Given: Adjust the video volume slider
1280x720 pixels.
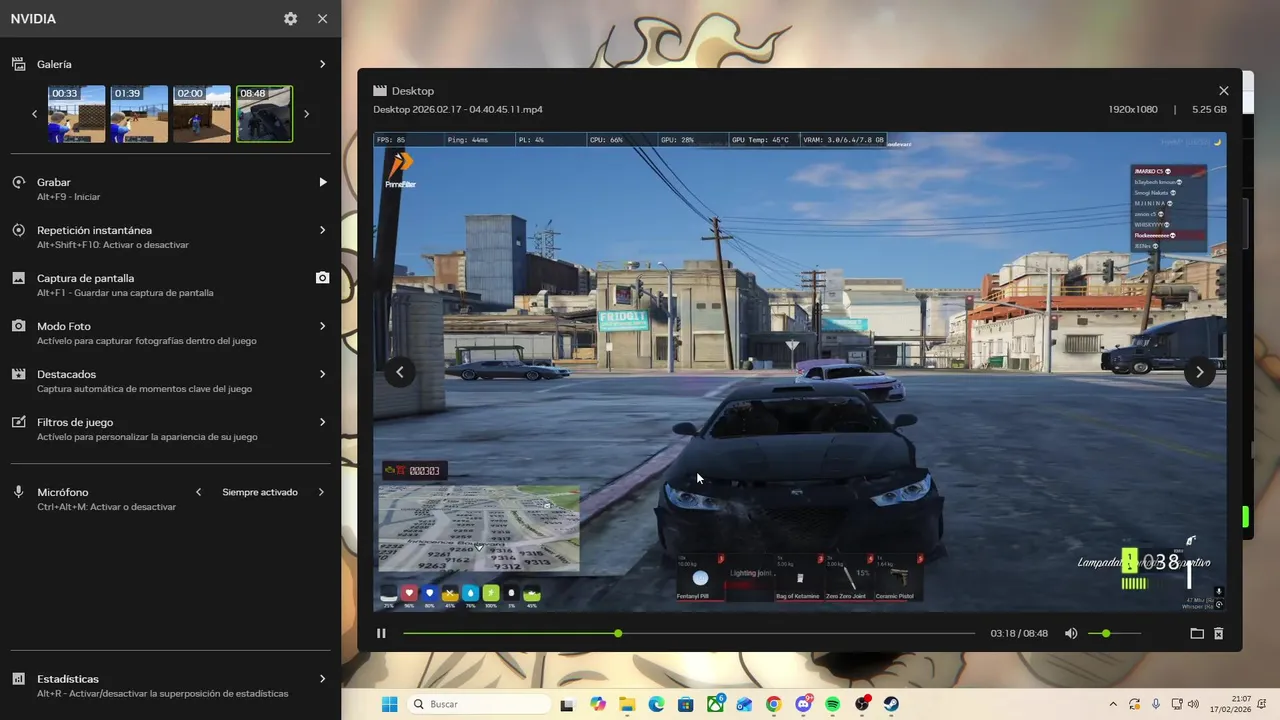Looking at the screenshot, I should tap(1114, 633).
